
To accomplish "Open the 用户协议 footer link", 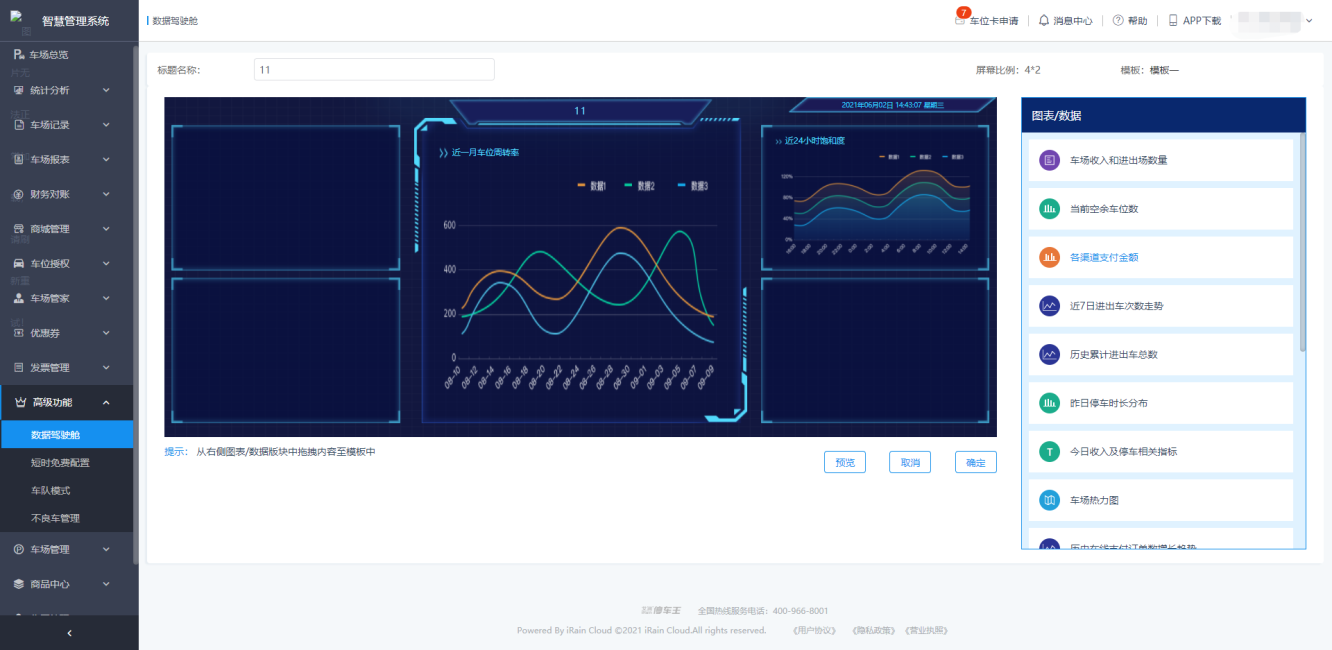I will (x=813, y=631).
